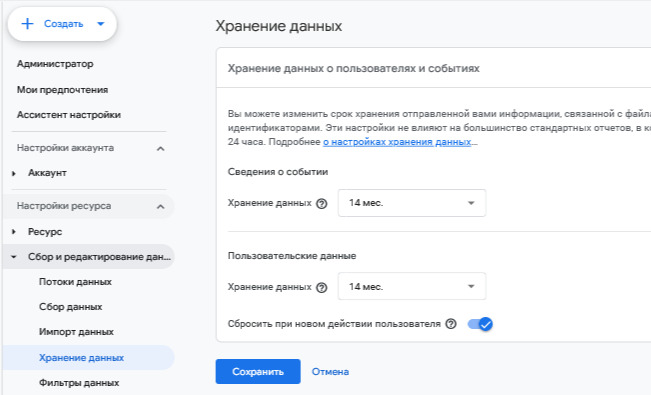Open Администратор menu item
Image resolution: width=651 pixels, height=395 pixels.
(55, 64)
